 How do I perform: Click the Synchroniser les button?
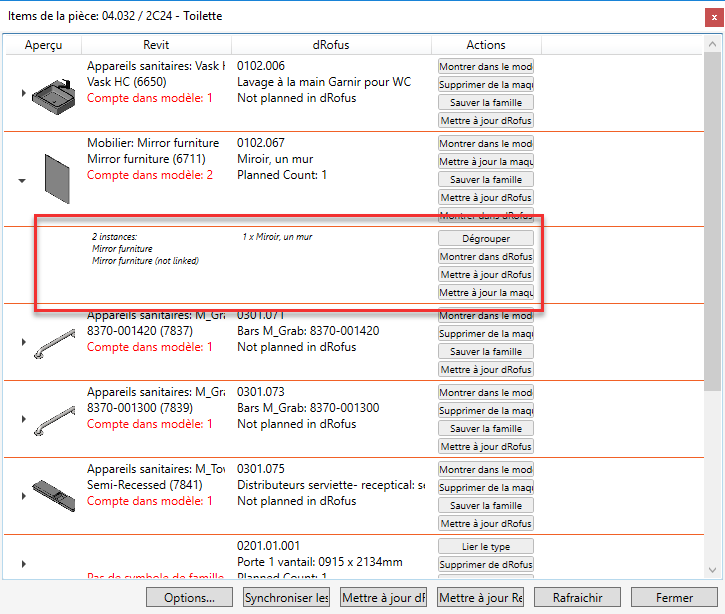pos(286,598)
